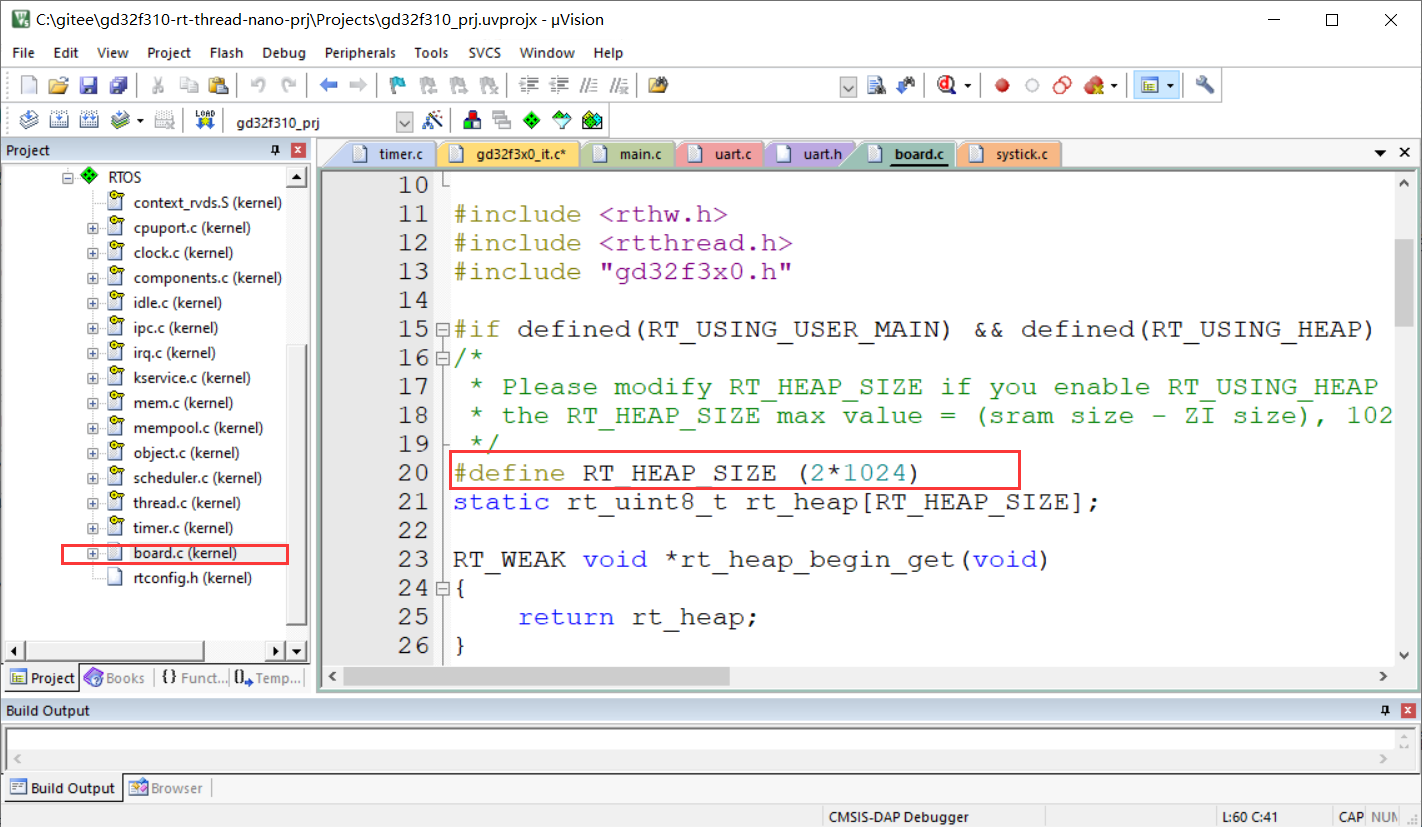
Task: Click the Save file icon
Action: click(88, 86)
